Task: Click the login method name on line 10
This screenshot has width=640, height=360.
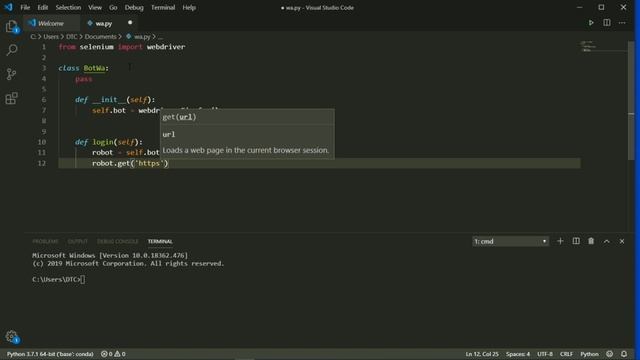Action: (x=102, y=142)
